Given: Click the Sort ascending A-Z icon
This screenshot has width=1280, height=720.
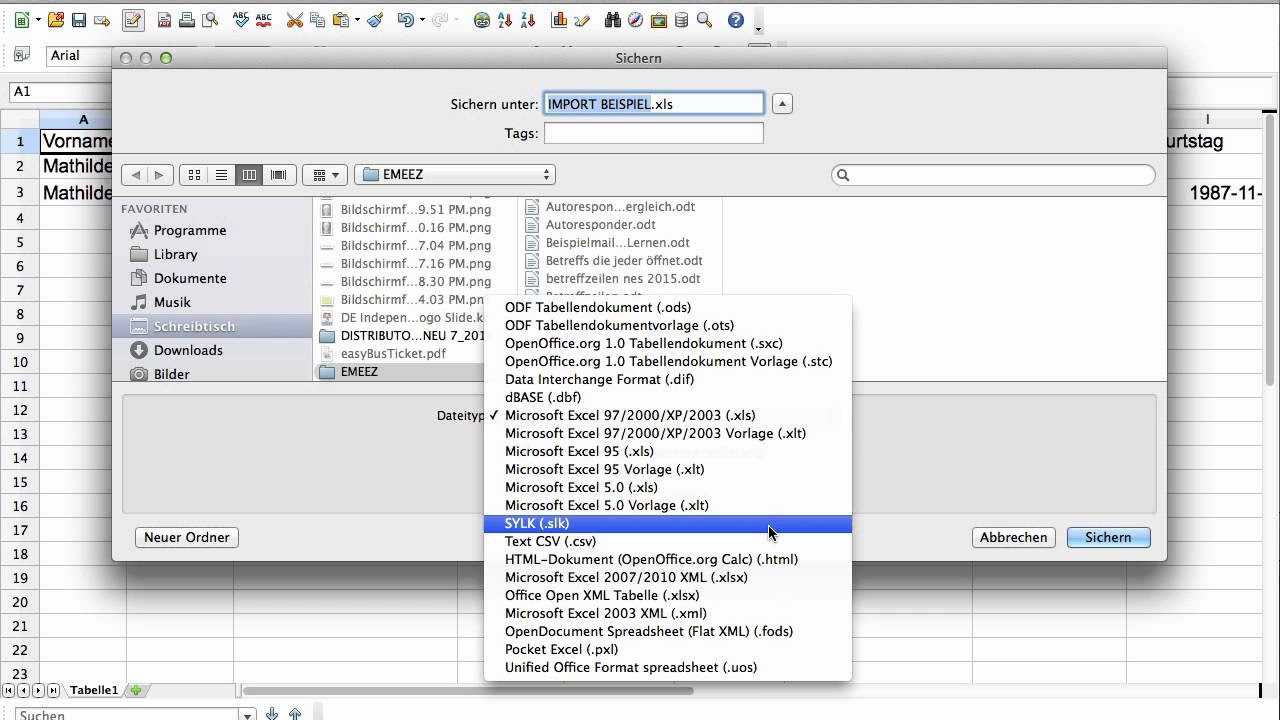Looking at the screenshot, I should click(505, 19).
